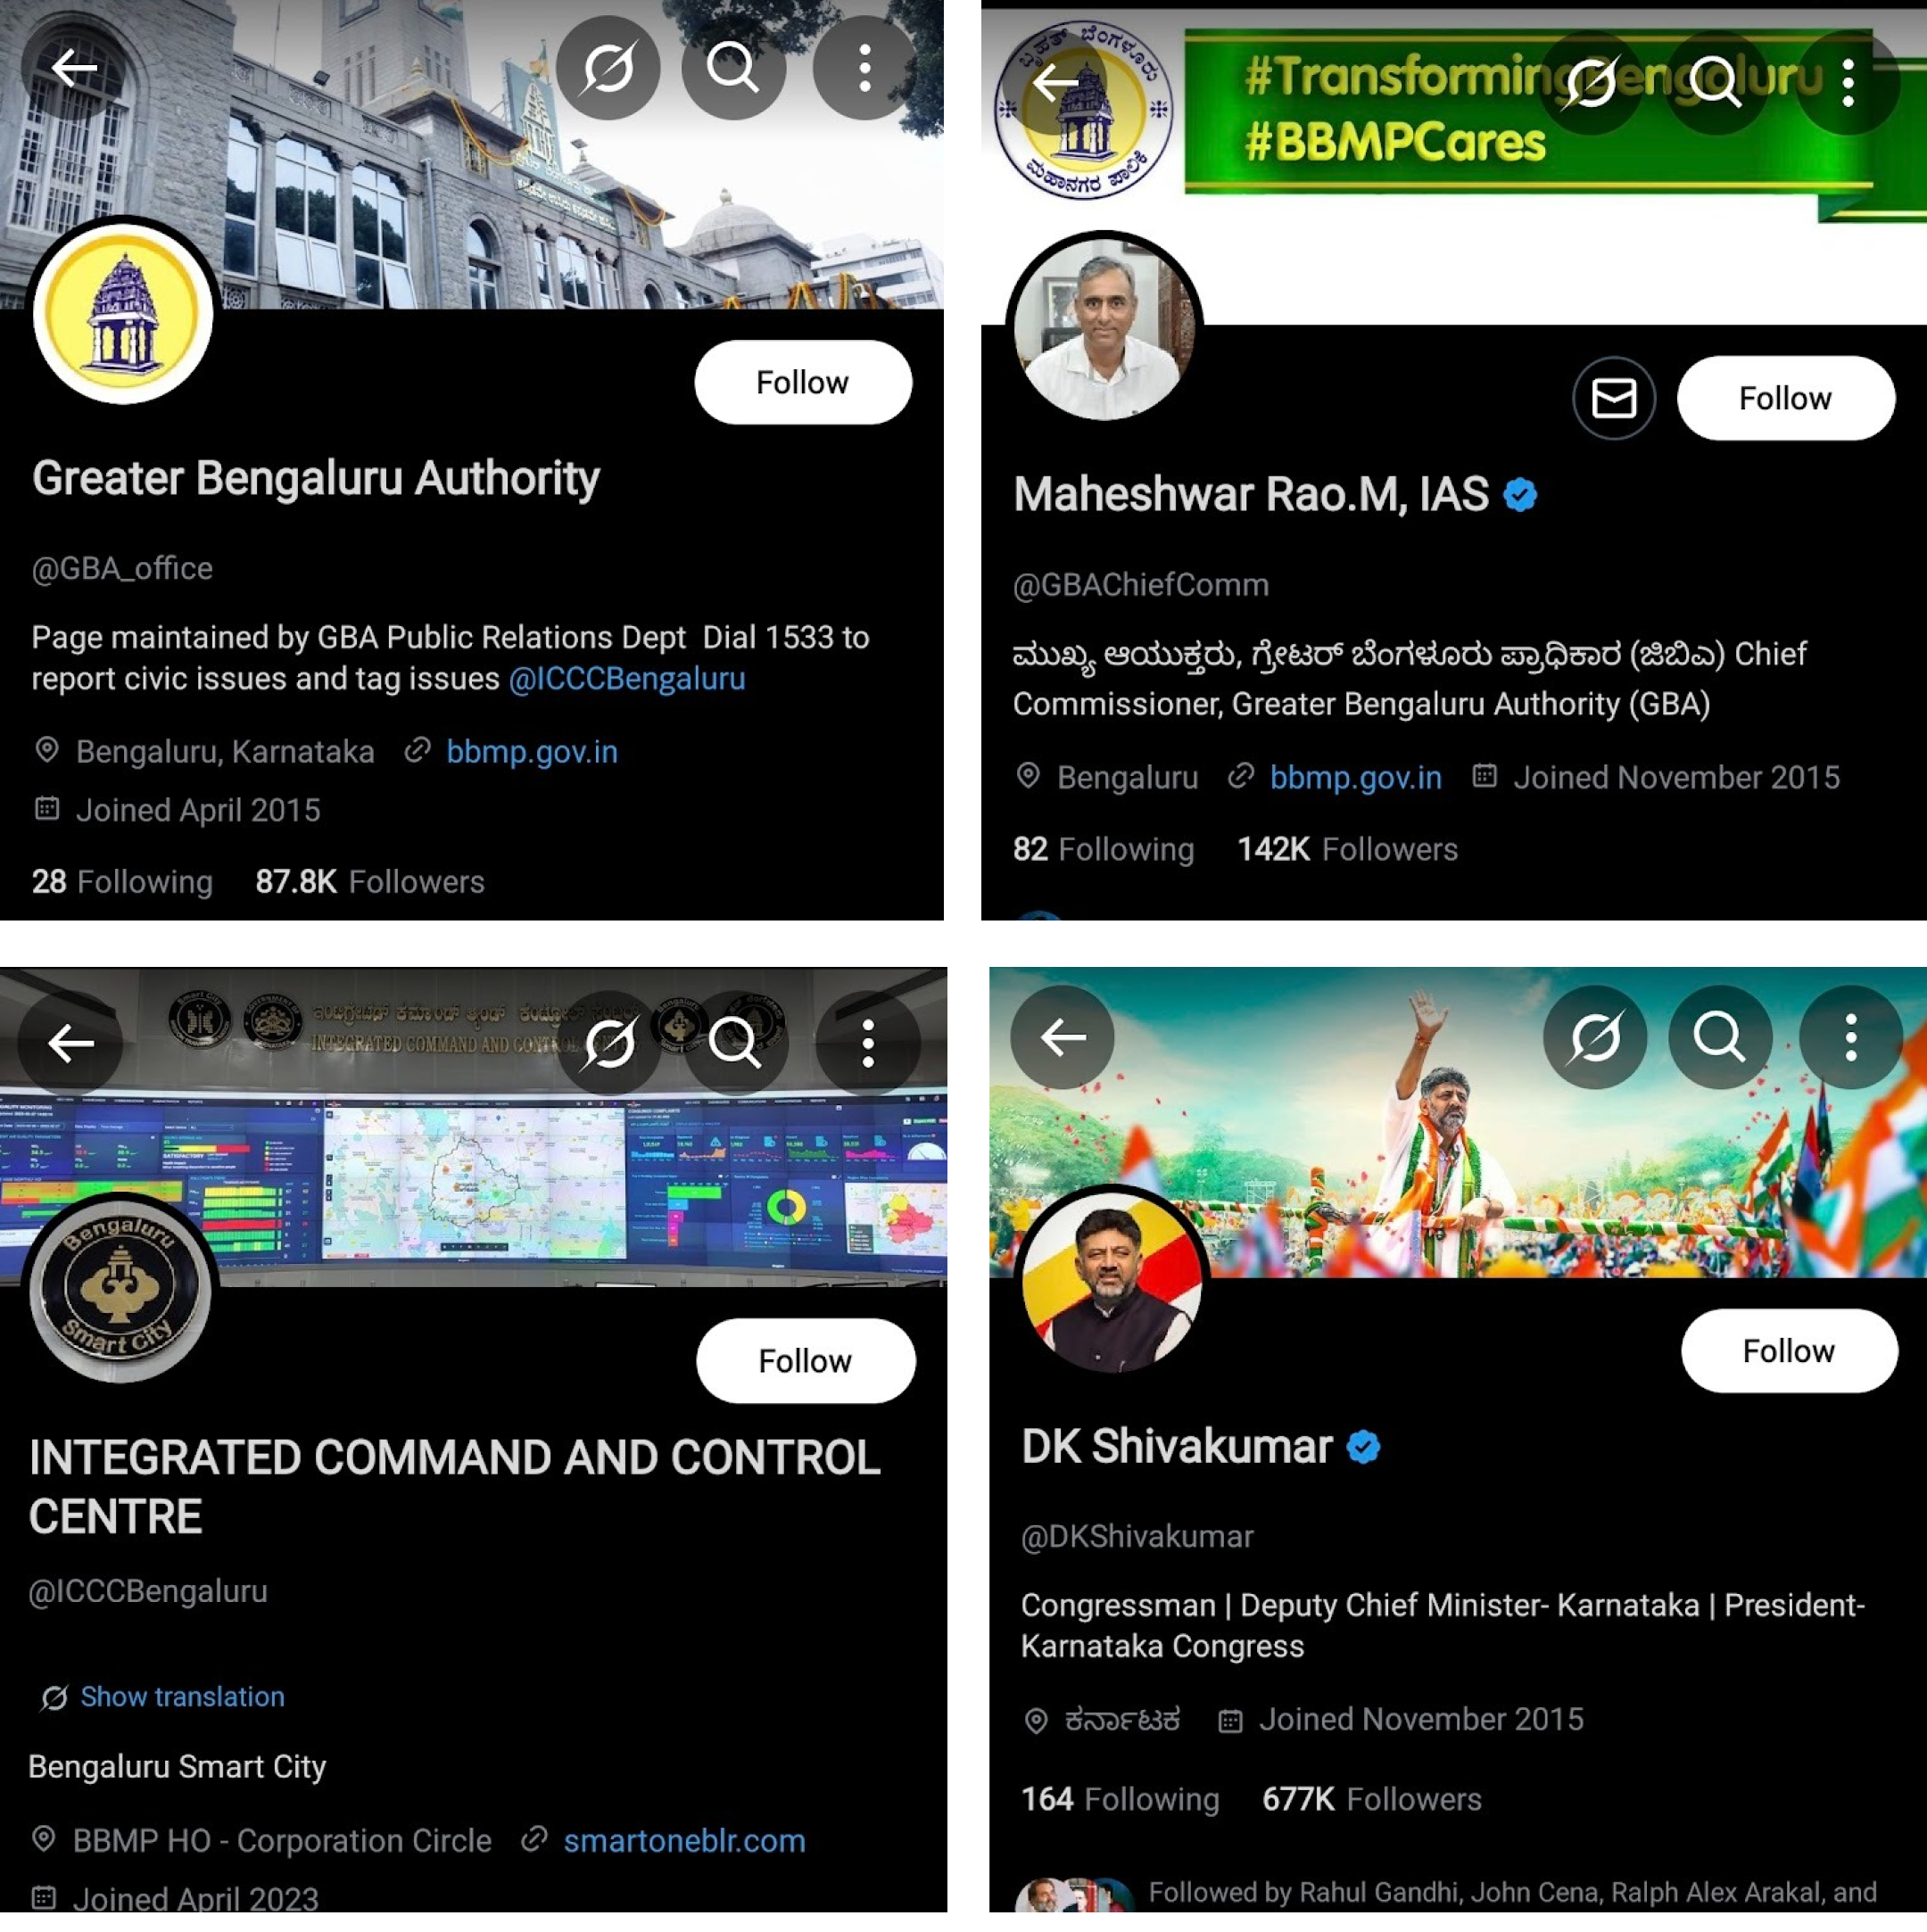Open bbmp.gov.in link on Maheshwar Rao profile

point(1355,777)
